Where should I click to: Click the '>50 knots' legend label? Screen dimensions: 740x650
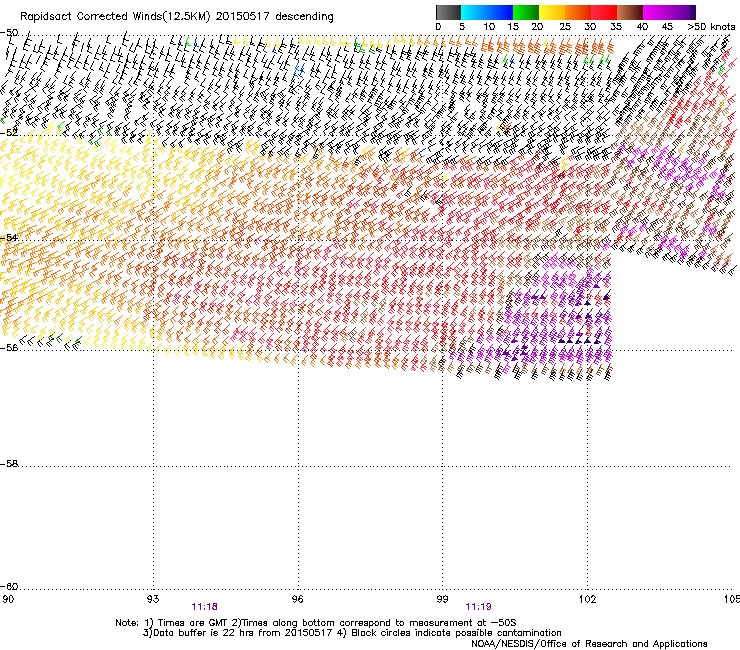pyautogui.click(x=711, y=27)
